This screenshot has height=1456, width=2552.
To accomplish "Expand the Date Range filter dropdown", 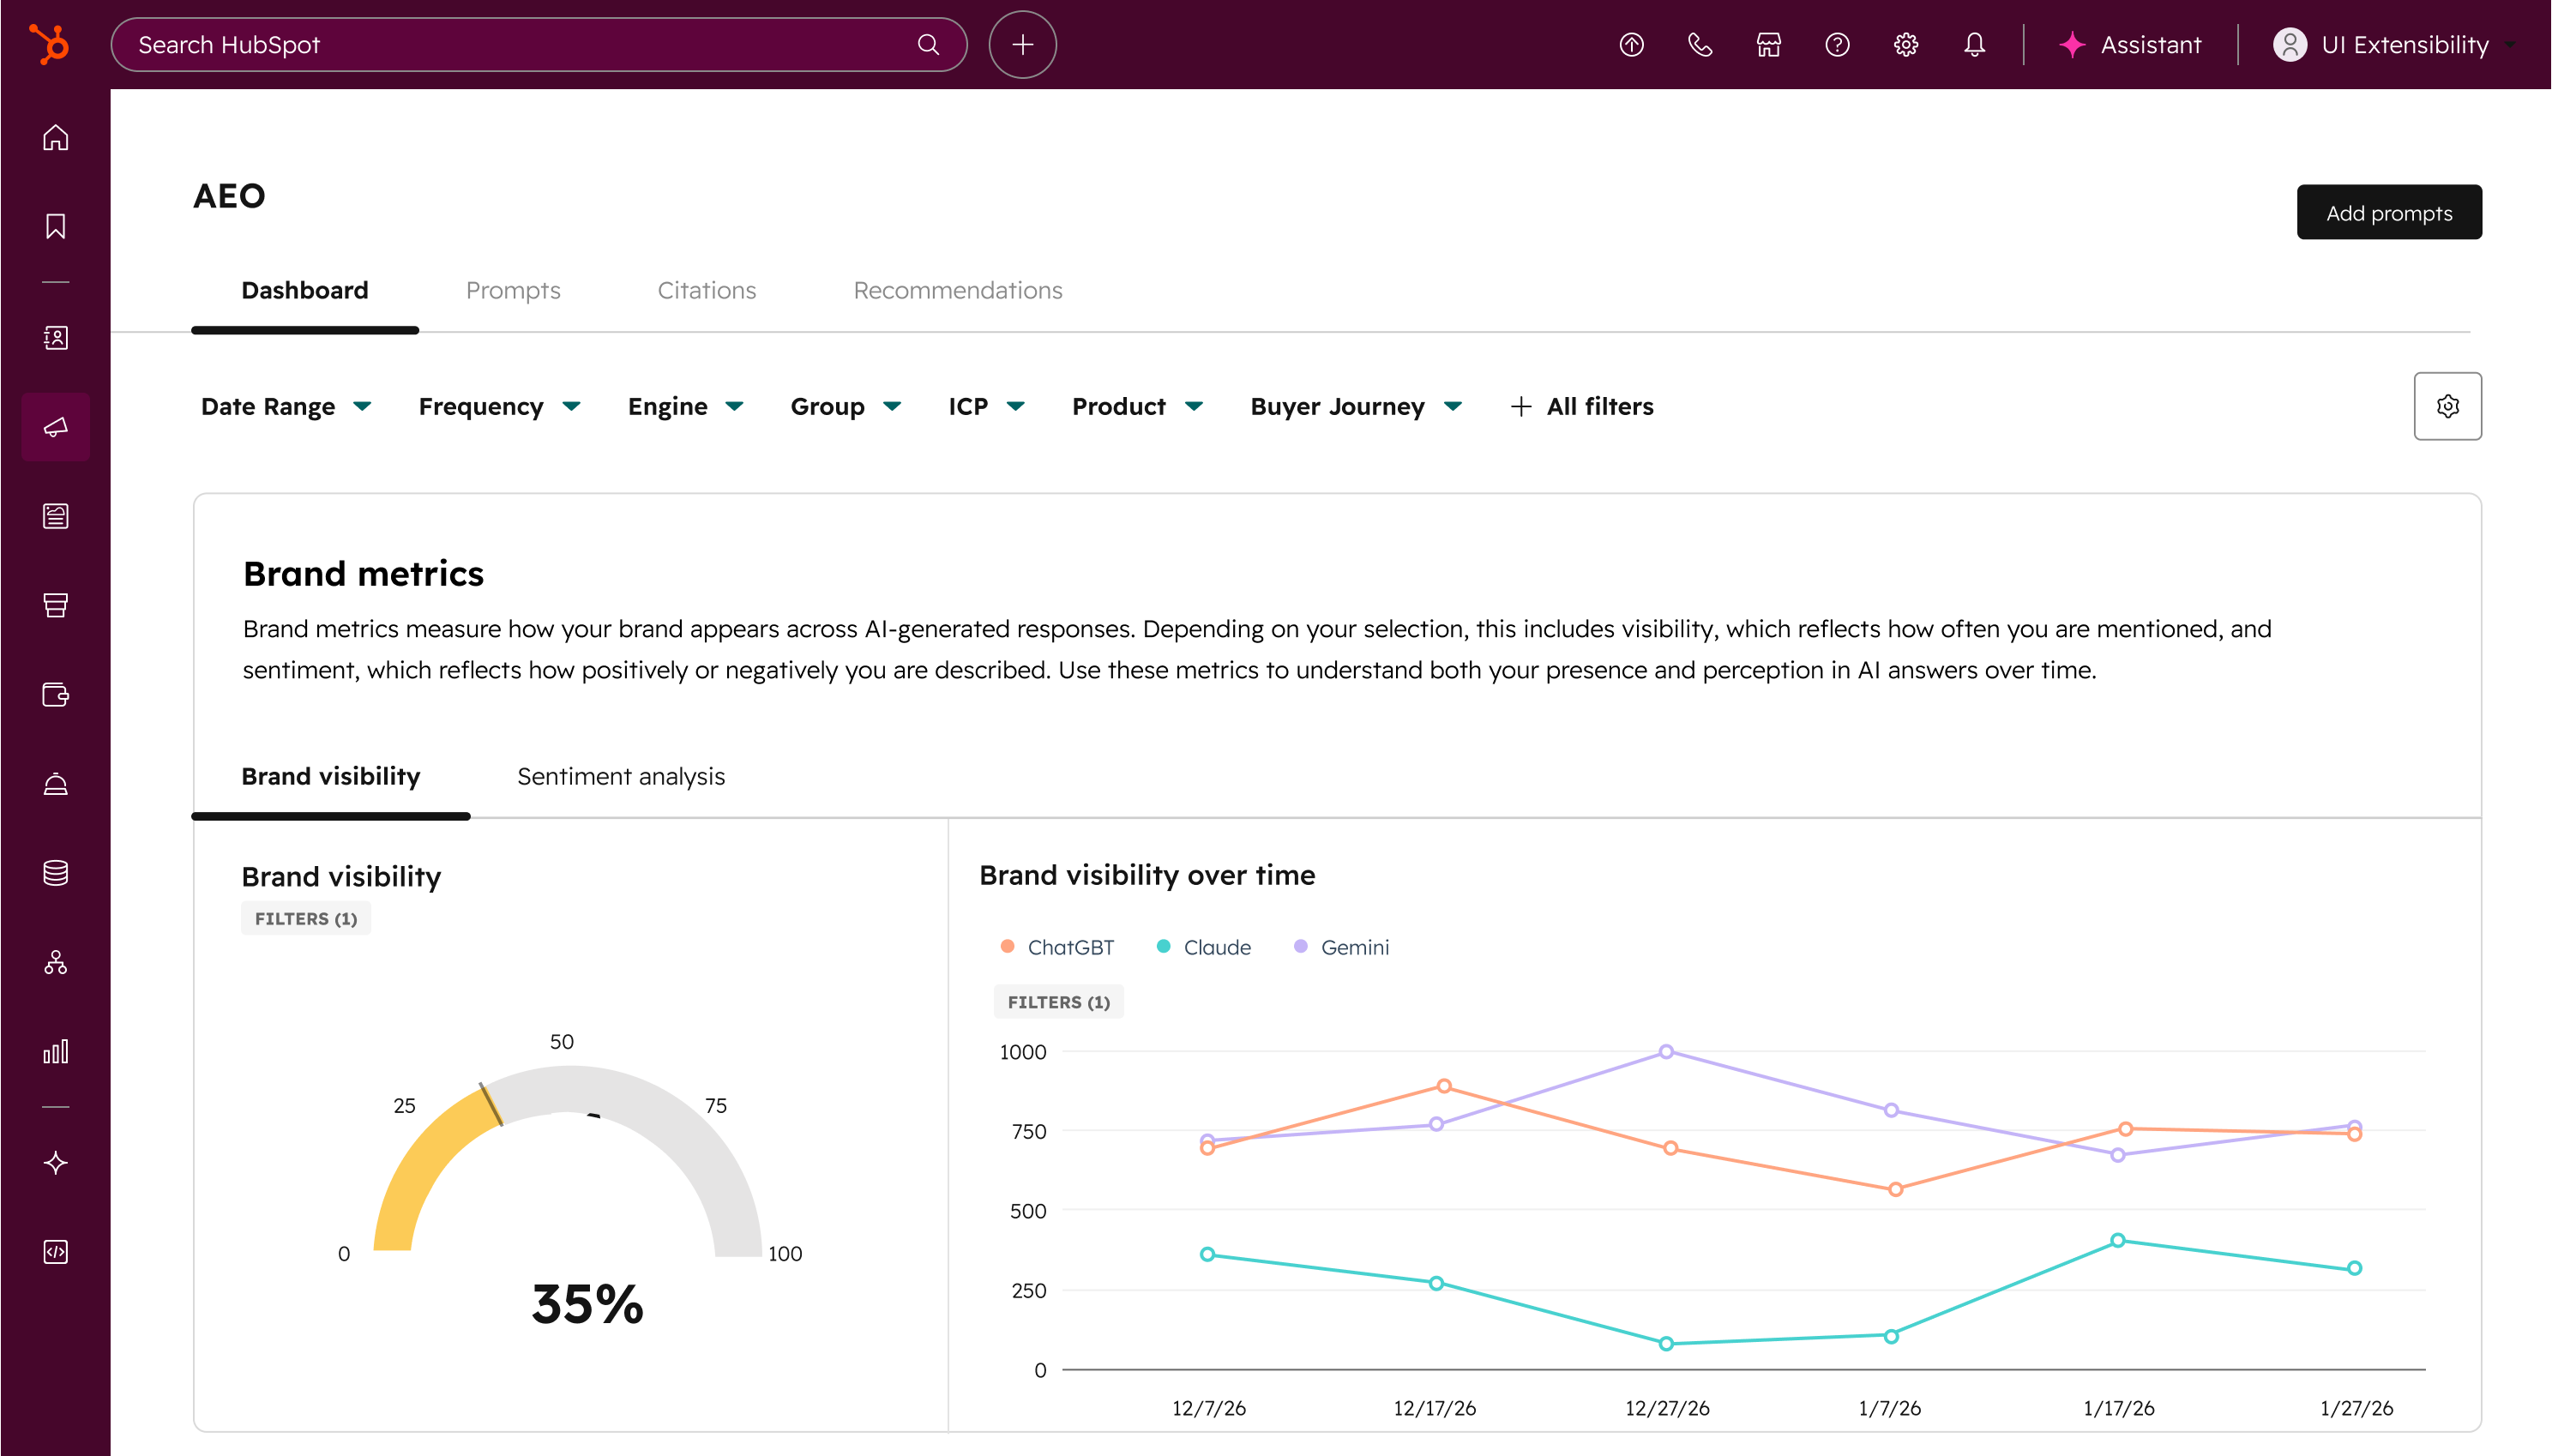I will pyautogui.click(x=286, y=406).
